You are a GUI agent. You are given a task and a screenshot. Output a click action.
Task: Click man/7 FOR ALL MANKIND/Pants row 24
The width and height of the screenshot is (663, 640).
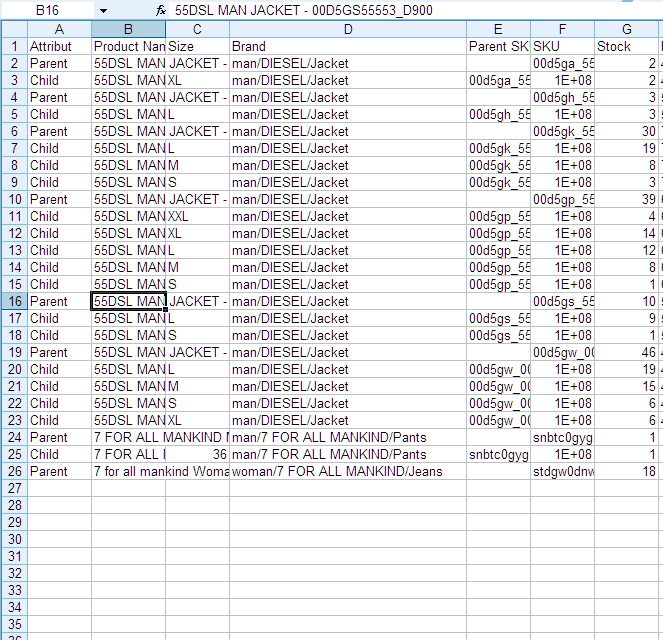coord(348,438)
